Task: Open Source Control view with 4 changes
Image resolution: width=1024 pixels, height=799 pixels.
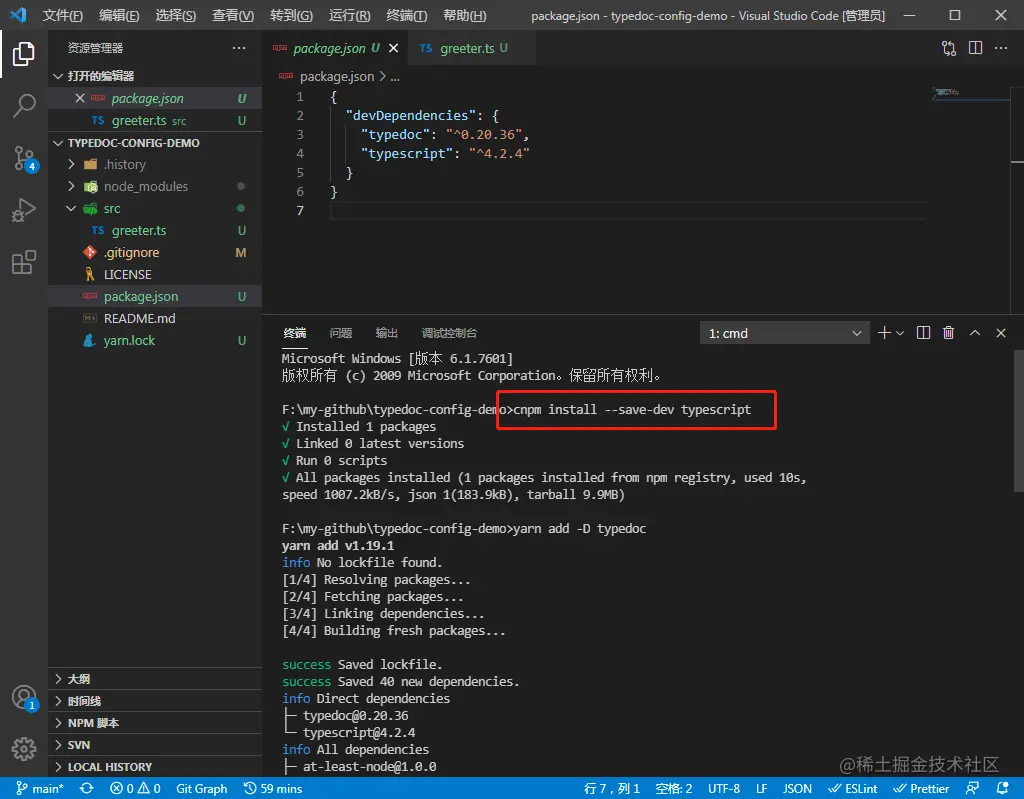Action: click(x=24, y=158)
